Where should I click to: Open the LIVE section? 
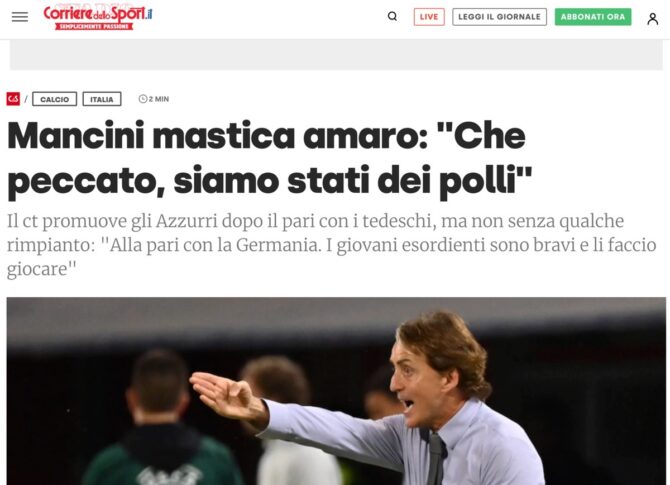point(429,17)
